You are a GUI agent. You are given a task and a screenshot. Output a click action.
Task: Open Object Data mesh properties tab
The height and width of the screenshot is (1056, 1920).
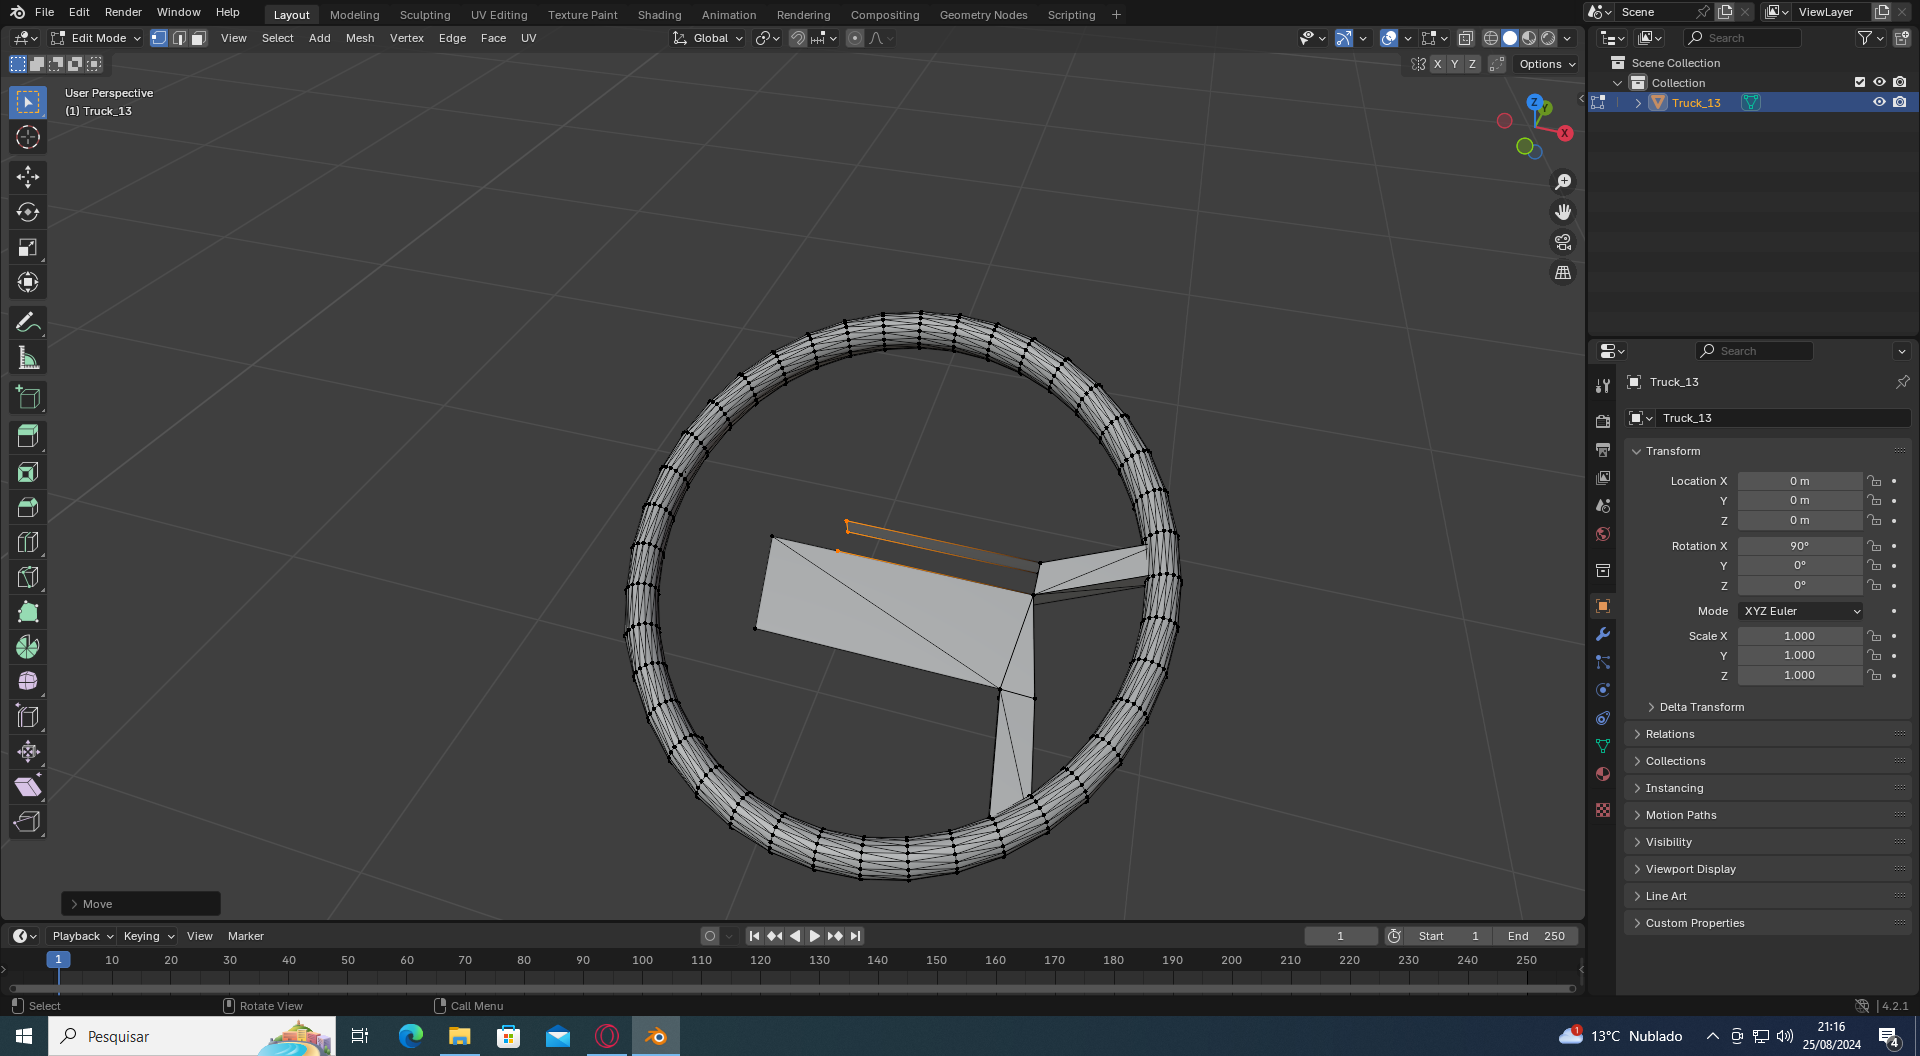coord(1603,746)
